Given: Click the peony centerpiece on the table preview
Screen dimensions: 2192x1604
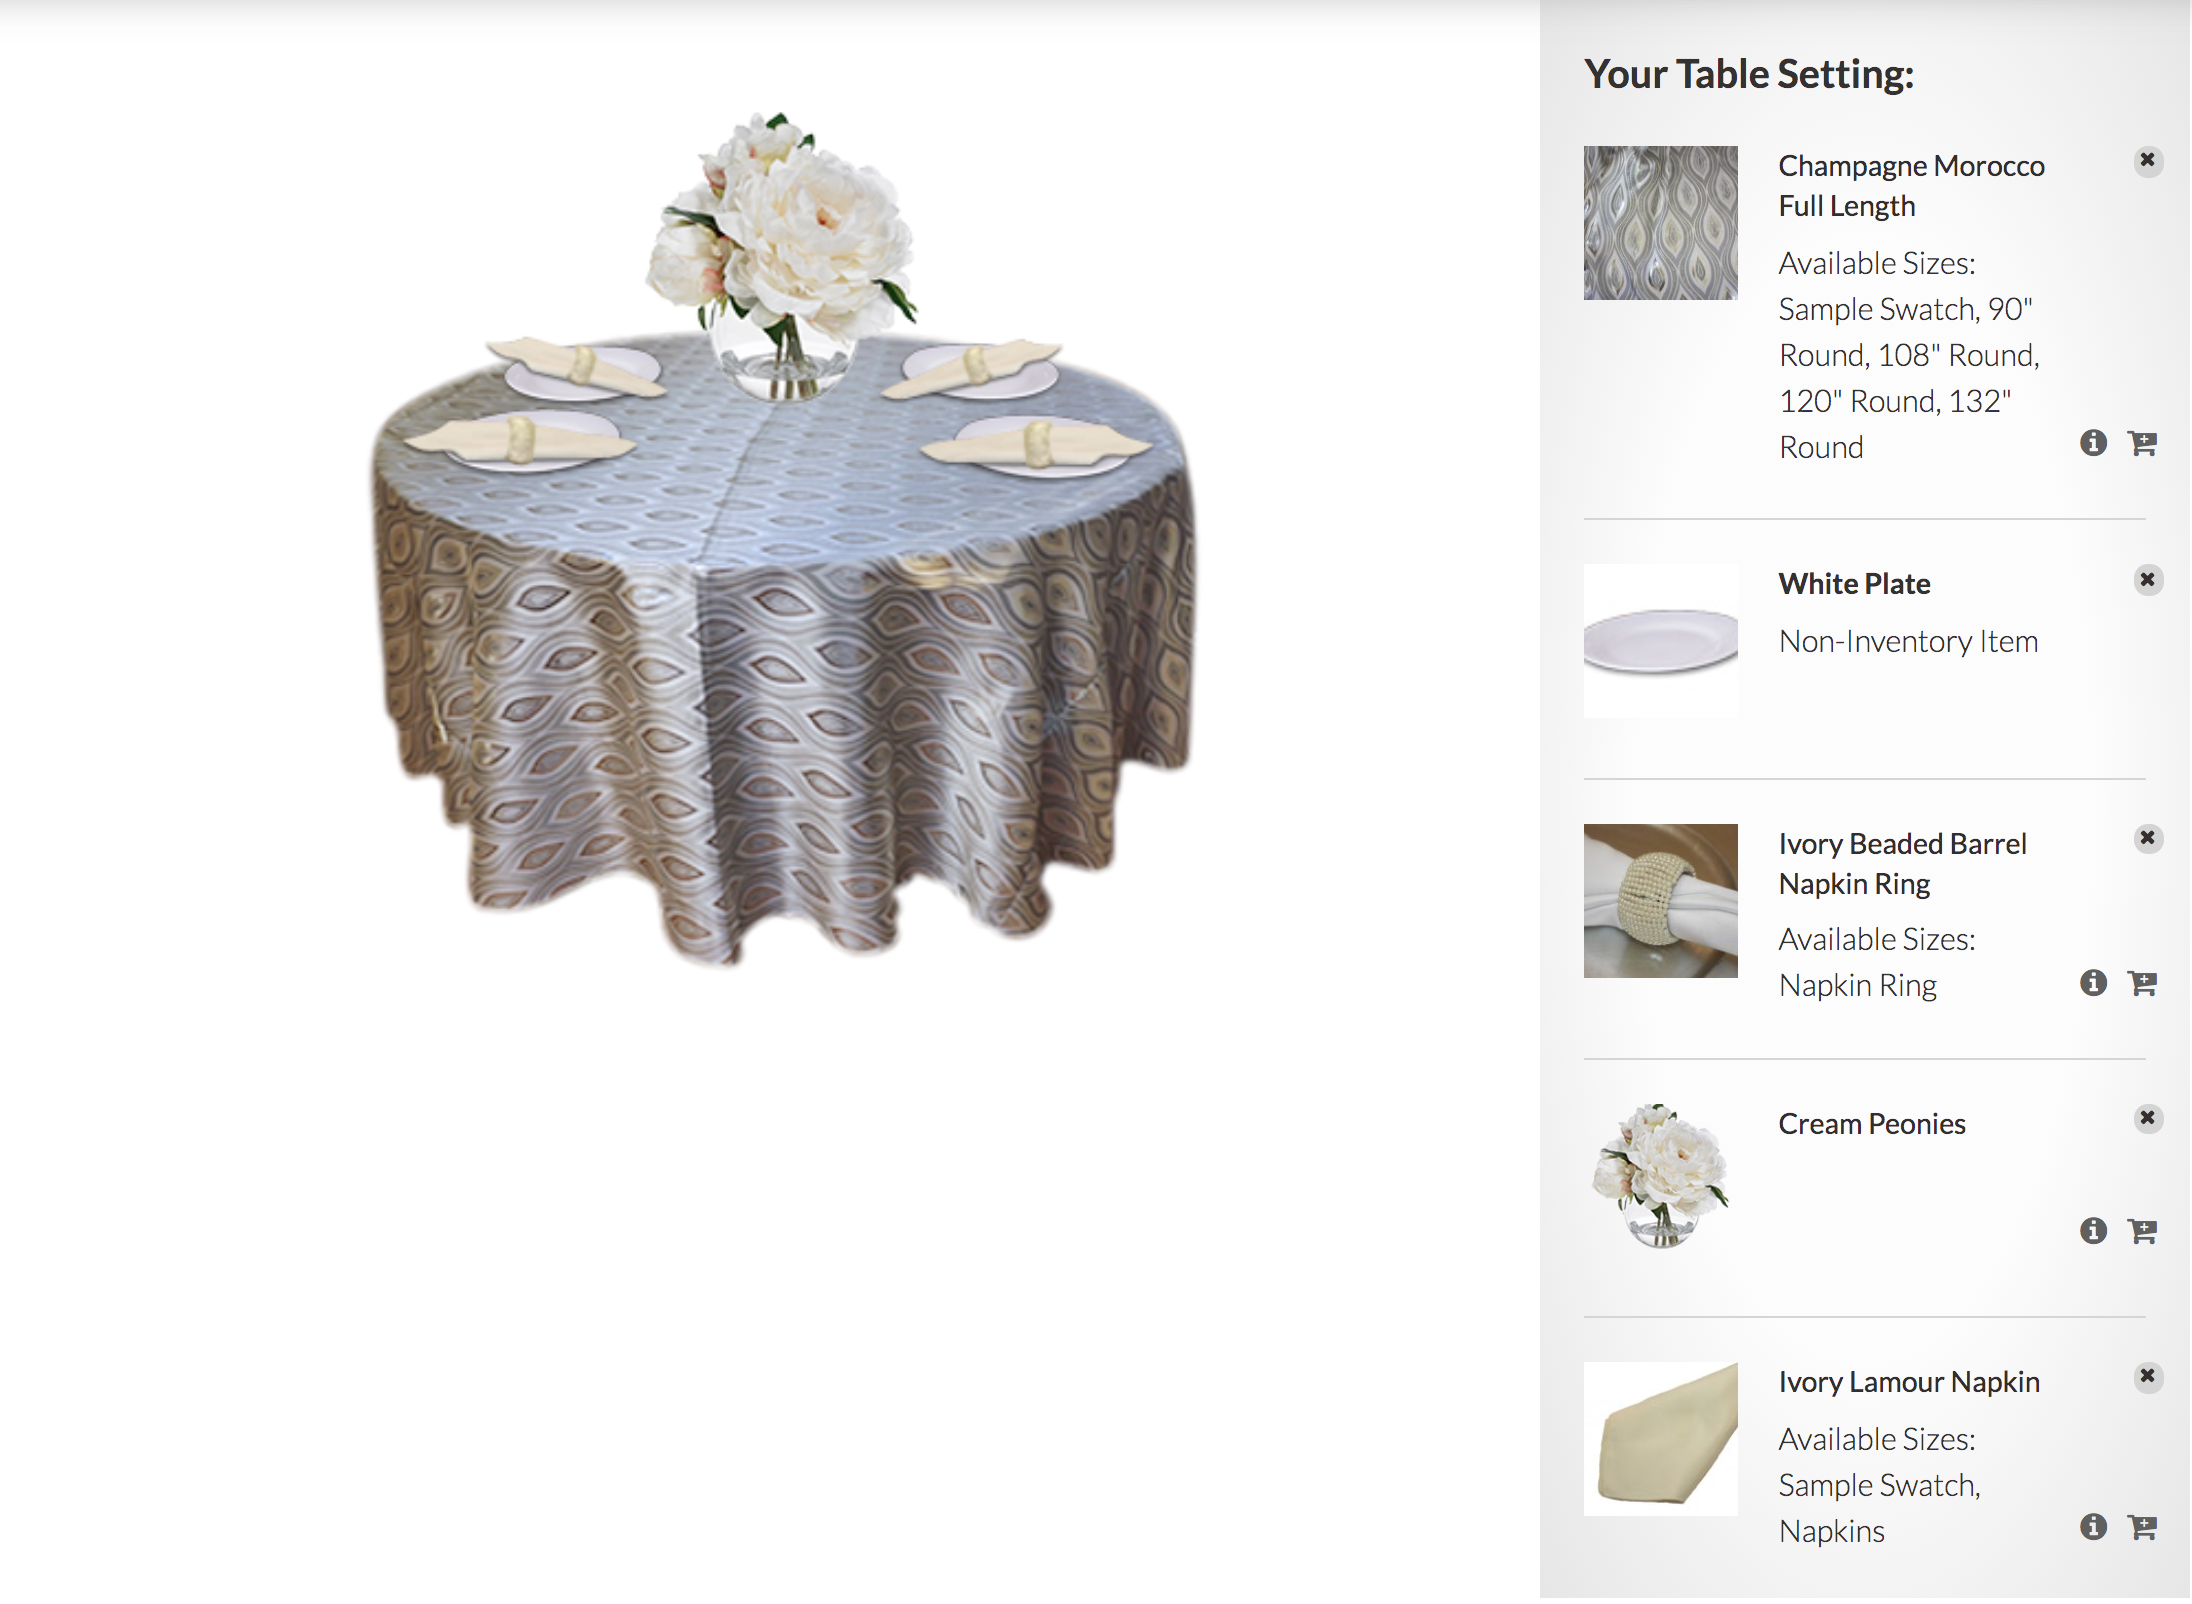Looking at the screenshot, I should click(782, 256).
